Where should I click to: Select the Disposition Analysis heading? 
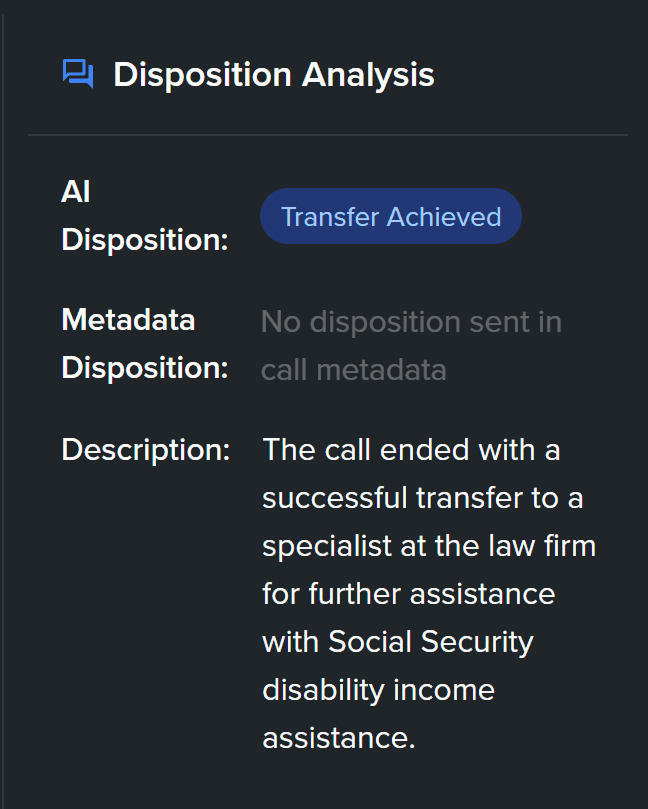(x=274, y=75)
